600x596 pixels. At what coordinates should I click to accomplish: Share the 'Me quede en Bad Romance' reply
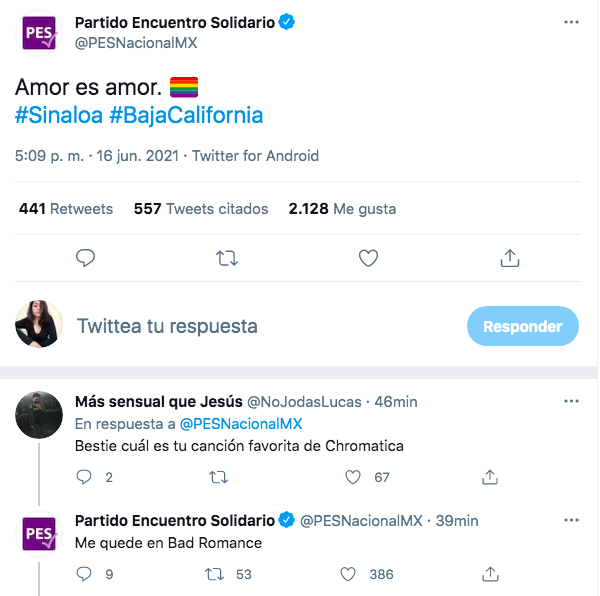tap(490, 574)
